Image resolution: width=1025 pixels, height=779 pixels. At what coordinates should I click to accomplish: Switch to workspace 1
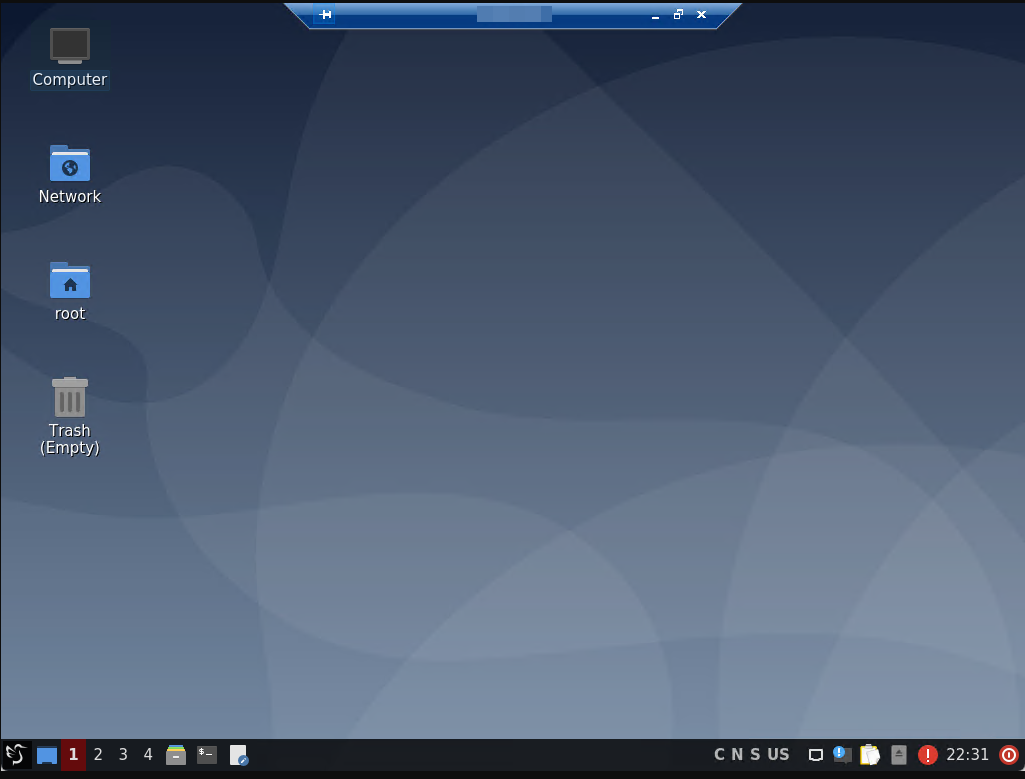(x=73, y=755)
